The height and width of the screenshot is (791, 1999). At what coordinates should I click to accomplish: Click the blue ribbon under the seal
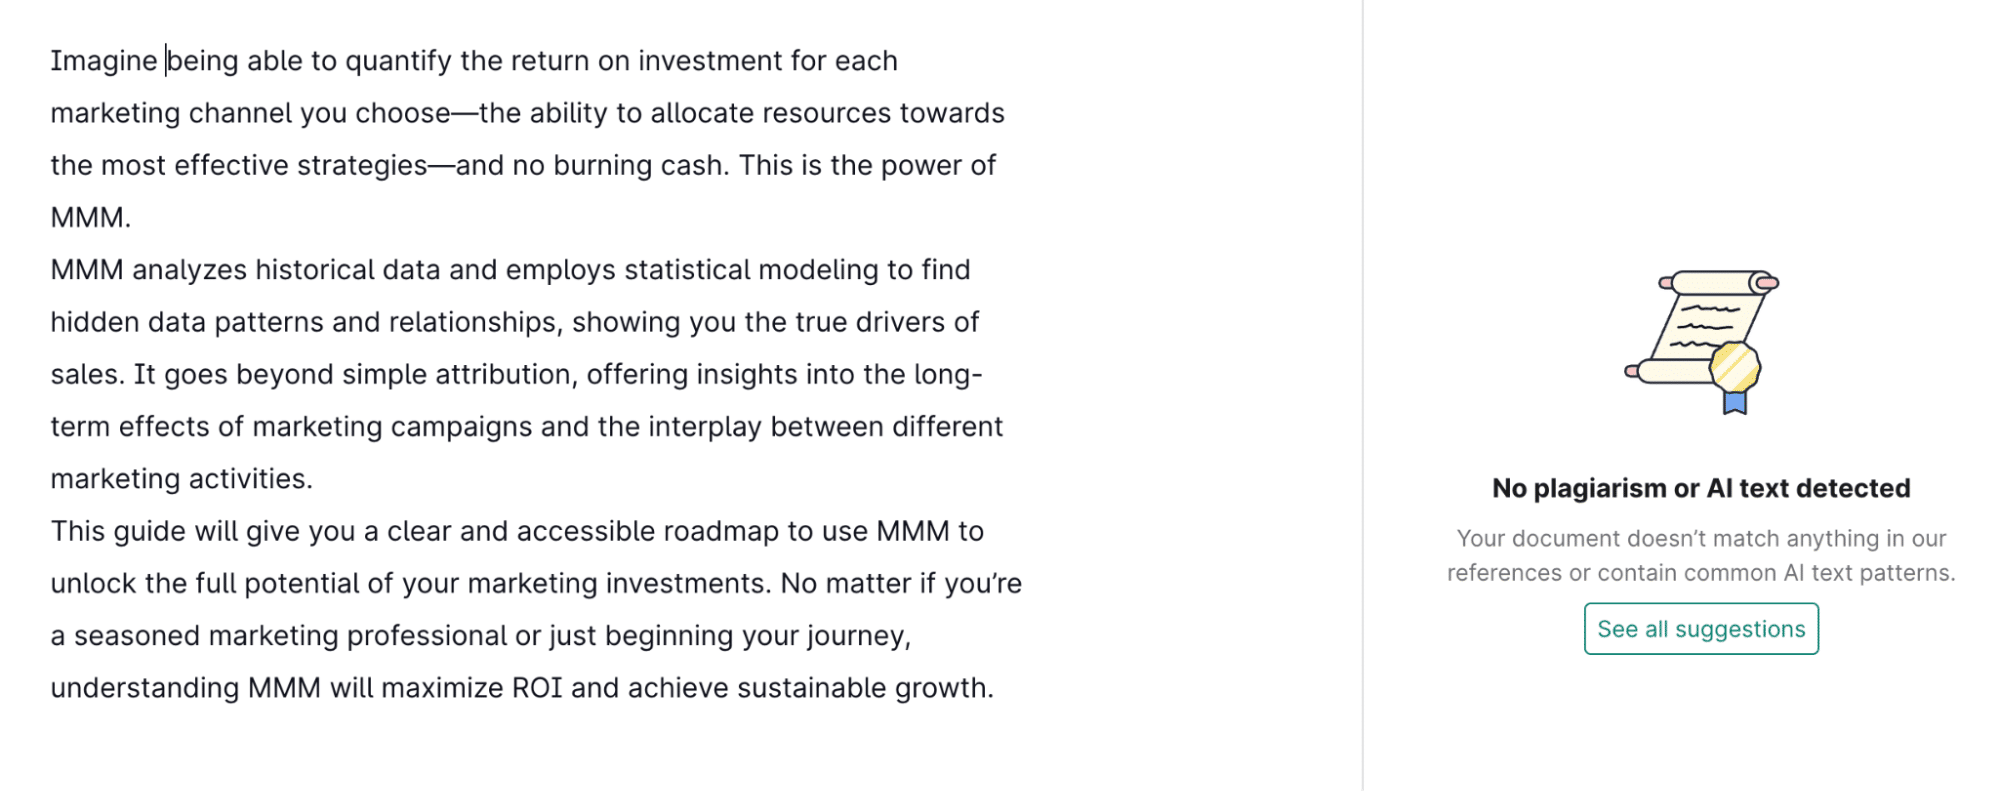tap(1734, 403)
